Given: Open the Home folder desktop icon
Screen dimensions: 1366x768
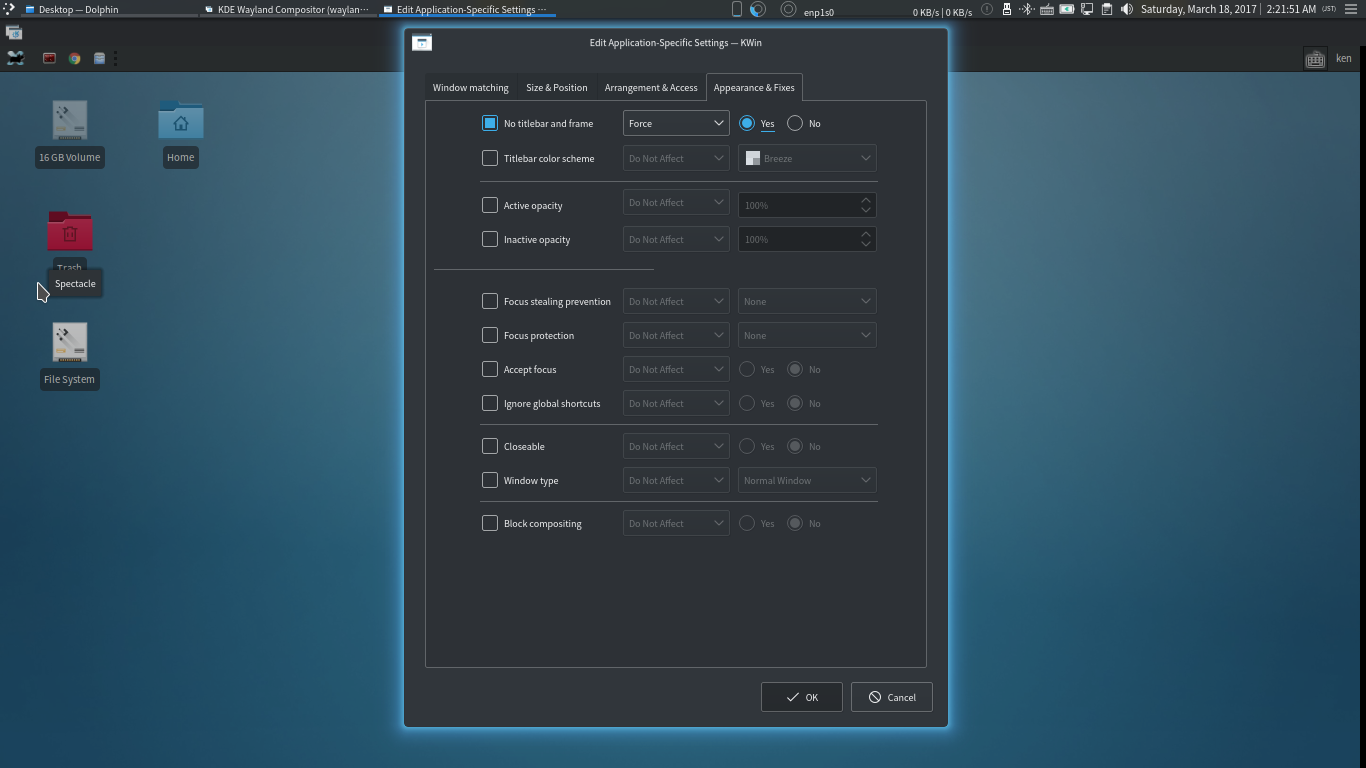Looking at the screenshot, I should tap(180, 121).
